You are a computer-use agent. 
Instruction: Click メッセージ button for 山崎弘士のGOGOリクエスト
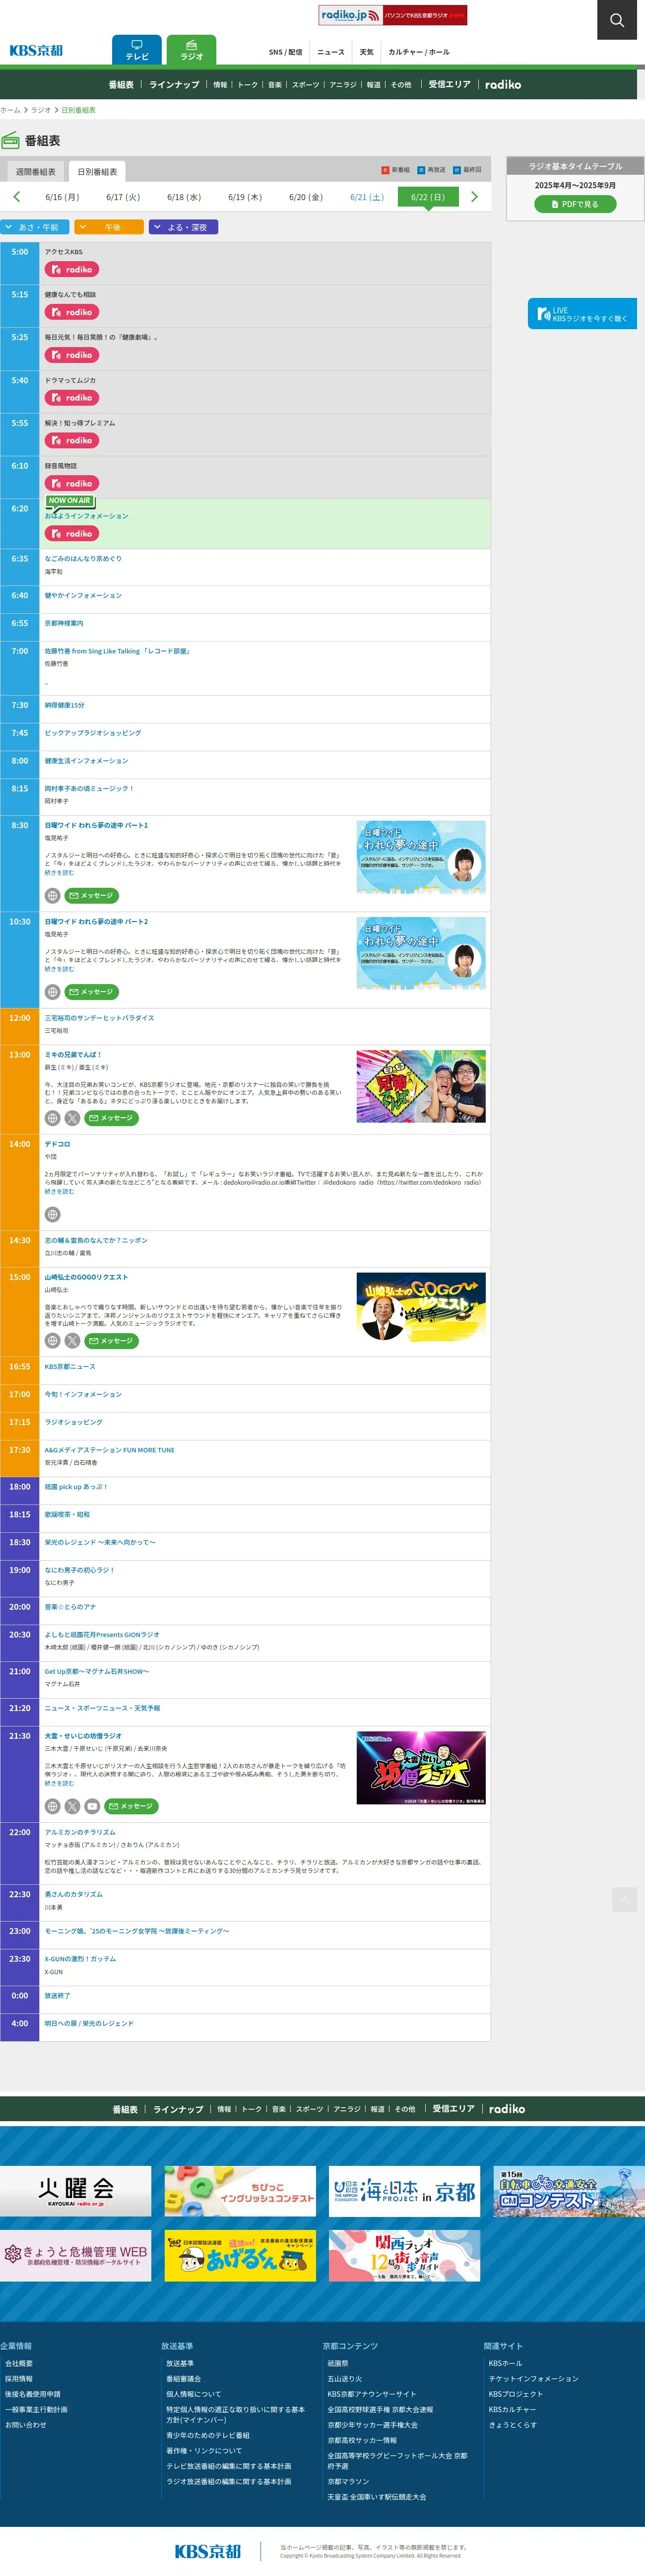coord(111,1341)
